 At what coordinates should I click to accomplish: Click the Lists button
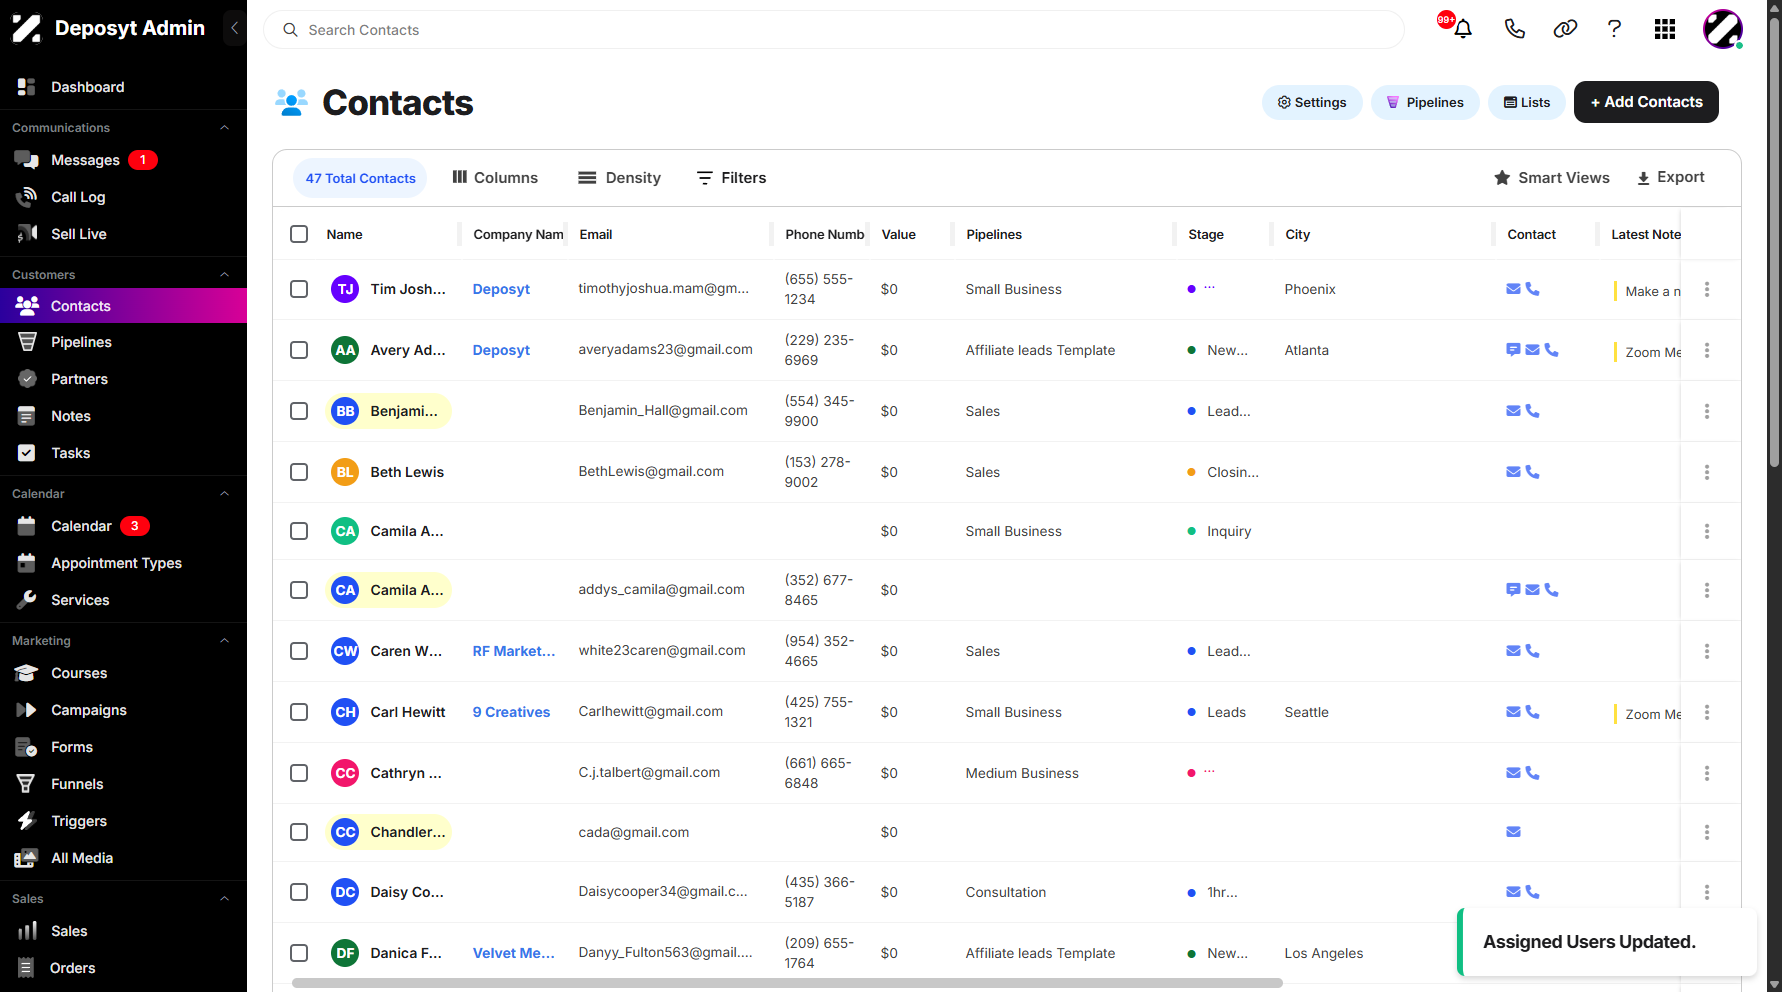point(1527,102)
